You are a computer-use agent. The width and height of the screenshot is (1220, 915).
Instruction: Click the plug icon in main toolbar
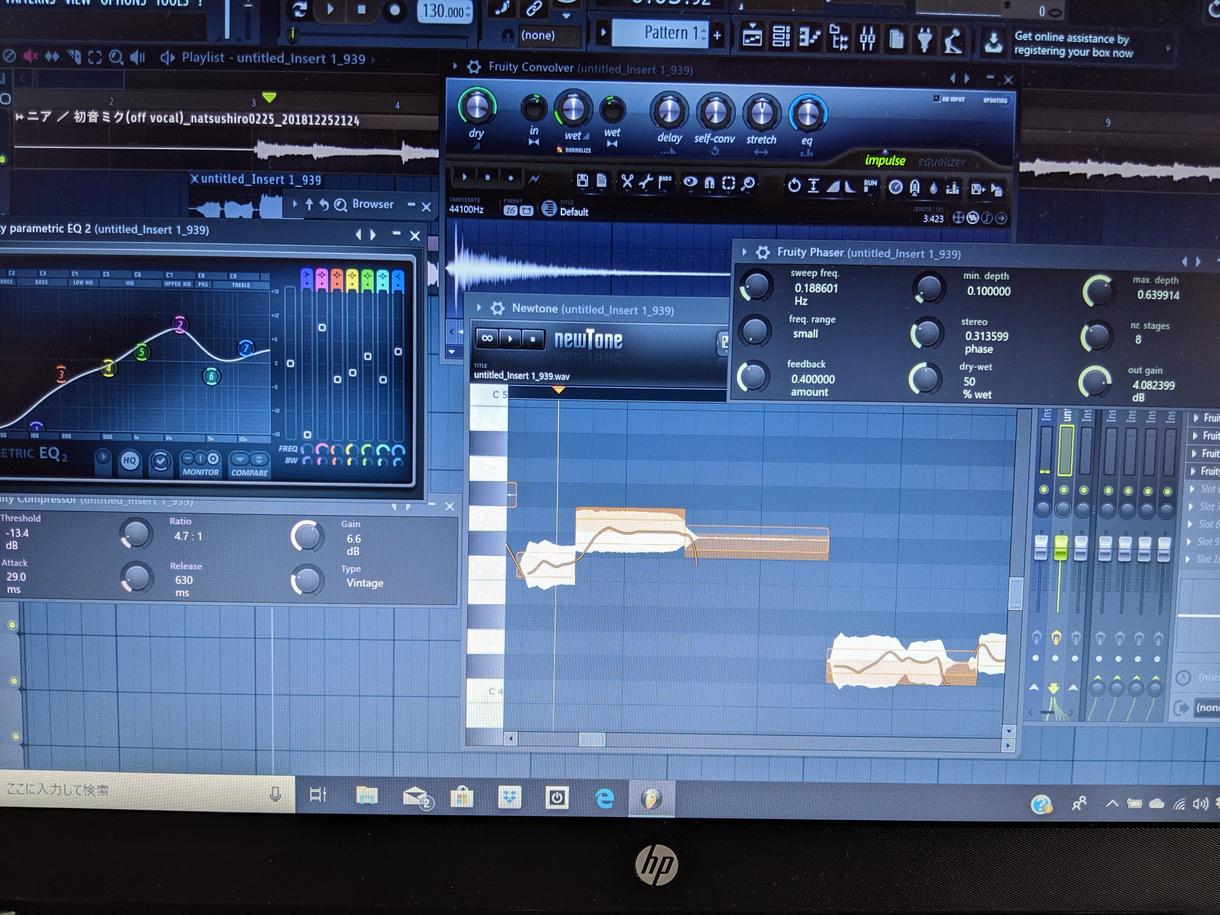pos(925,40)
